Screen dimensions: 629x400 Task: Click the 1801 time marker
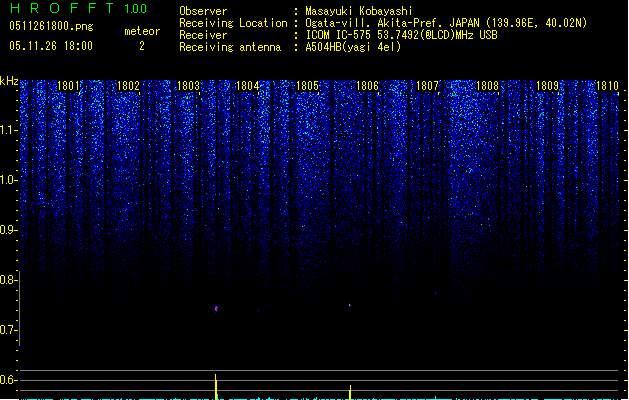coord(68,86)
